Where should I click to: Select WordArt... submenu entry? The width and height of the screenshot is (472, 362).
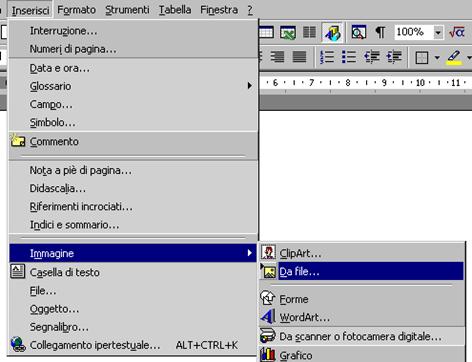pyautogui.click(x=362, y=317)
